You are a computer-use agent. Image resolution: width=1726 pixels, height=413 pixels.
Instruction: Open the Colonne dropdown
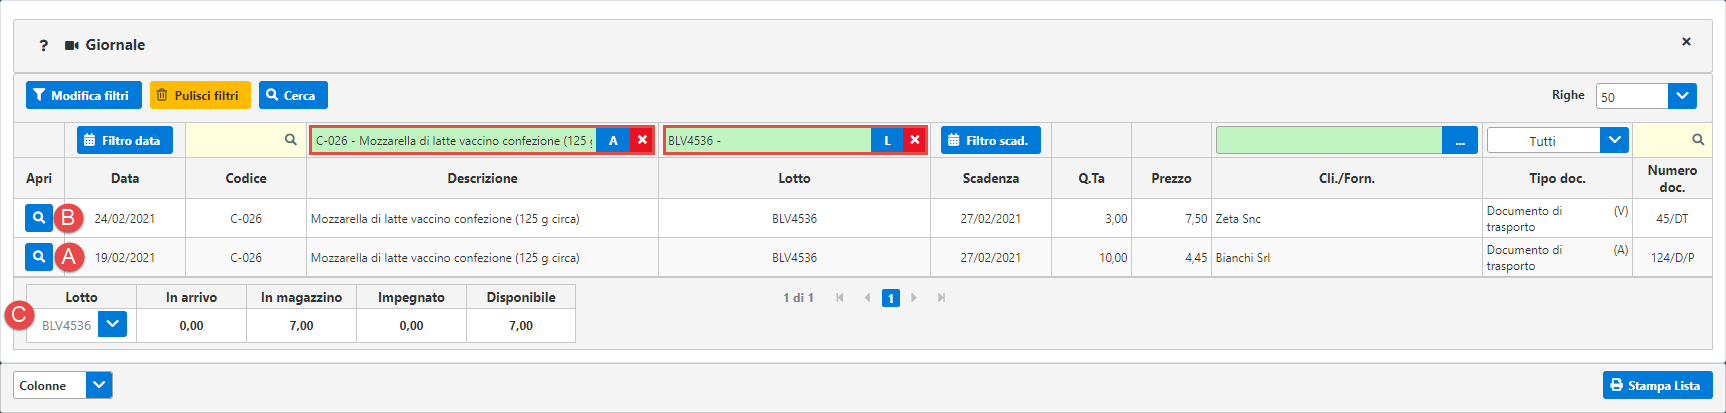click(x=99, y=385)
